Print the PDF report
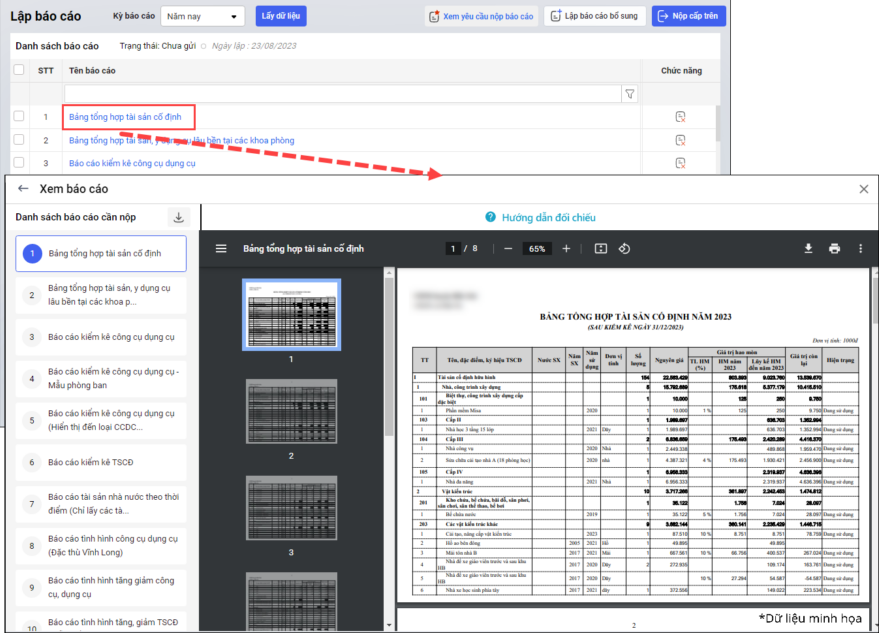 834,248
